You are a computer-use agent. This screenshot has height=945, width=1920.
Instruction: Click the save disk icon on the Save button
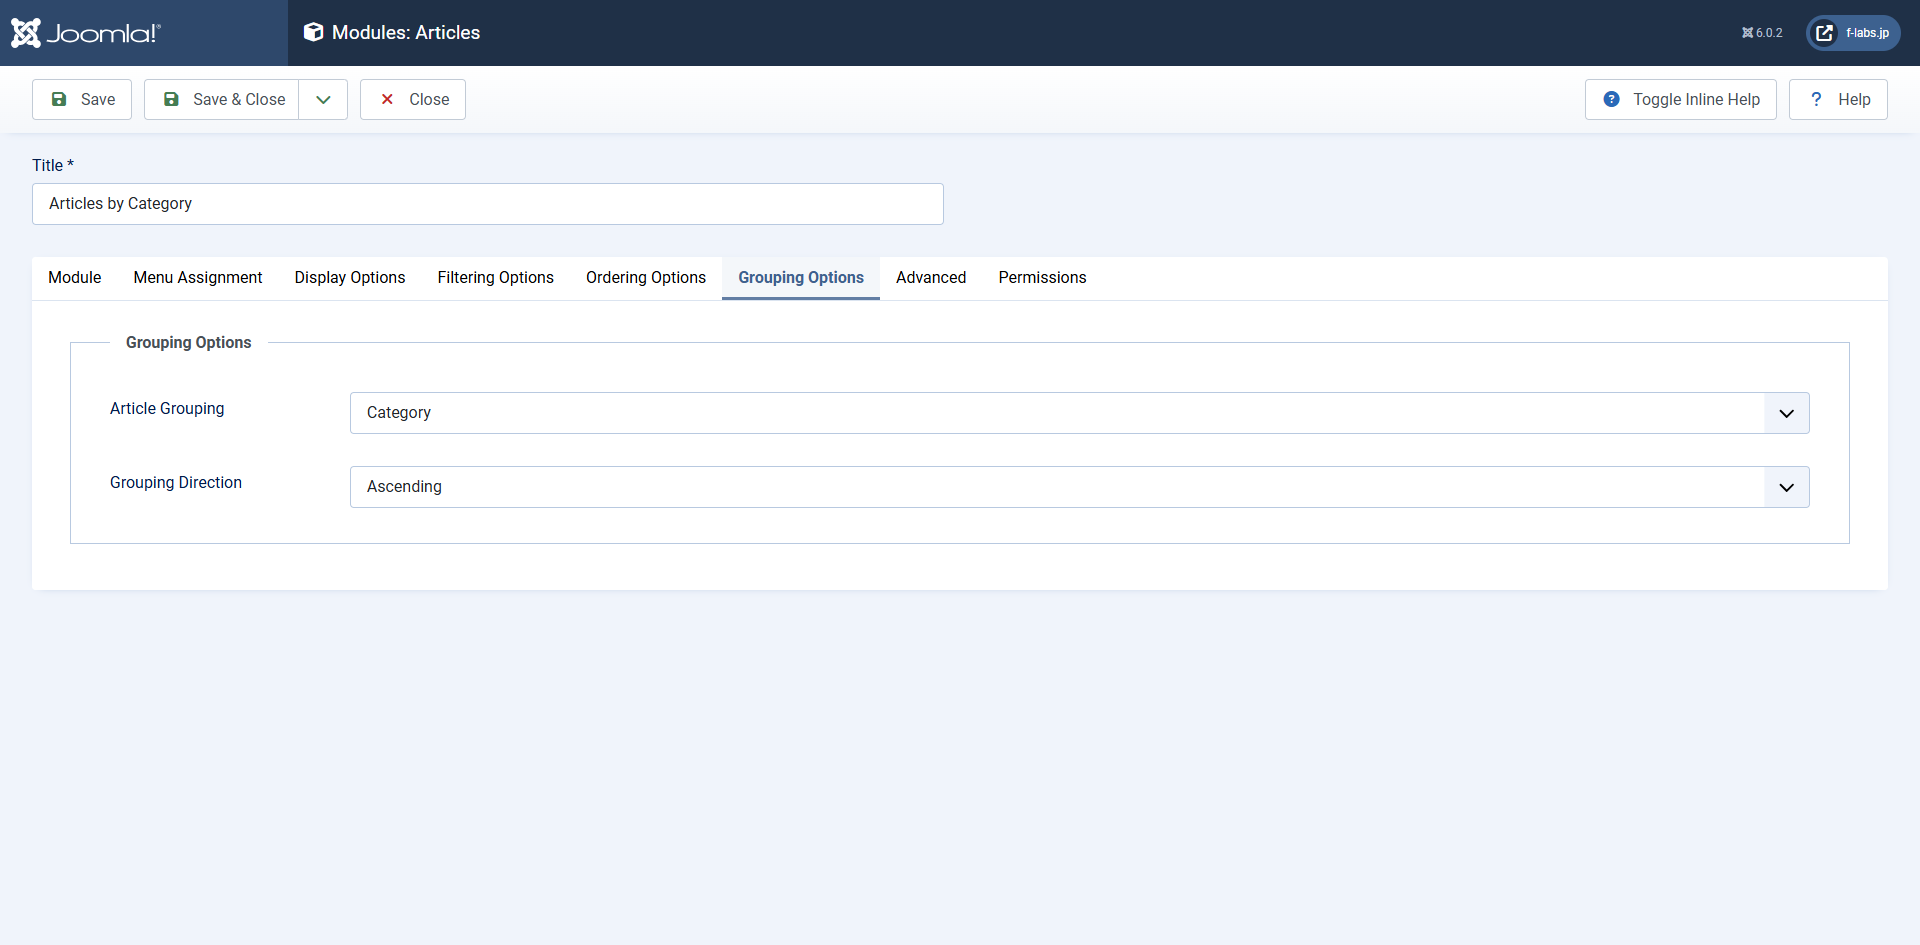[61, 99]
